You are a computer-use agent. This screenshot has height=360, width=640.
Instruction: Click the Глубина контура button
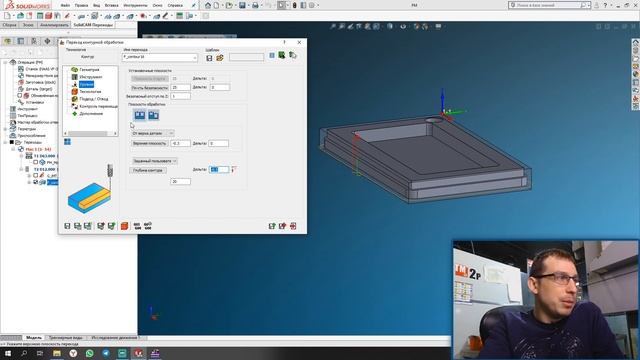[148, 170]
